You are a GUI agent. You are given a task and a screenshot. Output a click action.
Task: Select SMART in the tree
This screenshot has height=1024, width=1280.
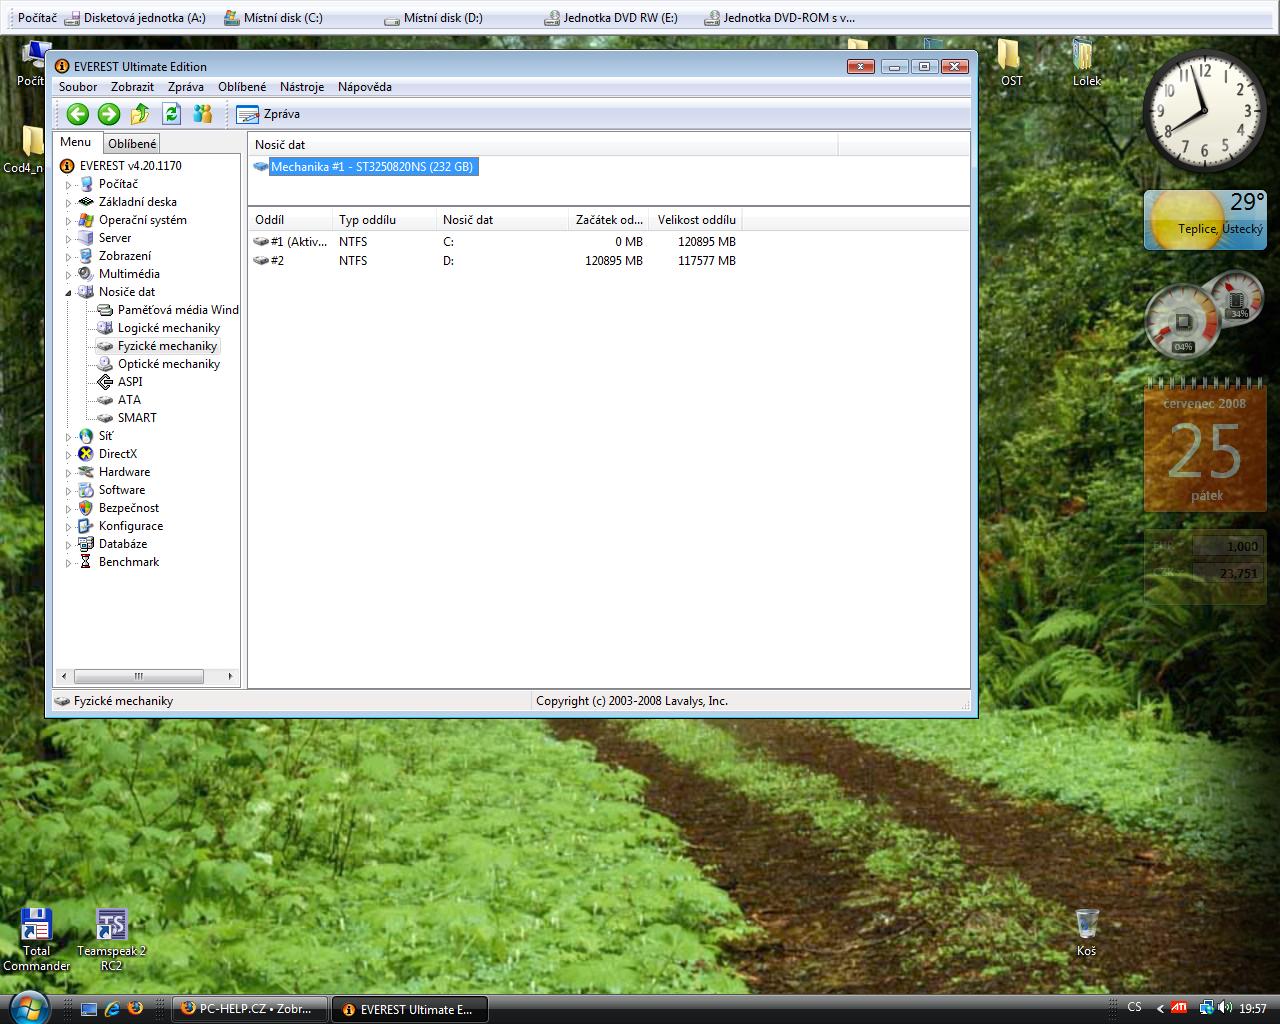click(136, 418)
